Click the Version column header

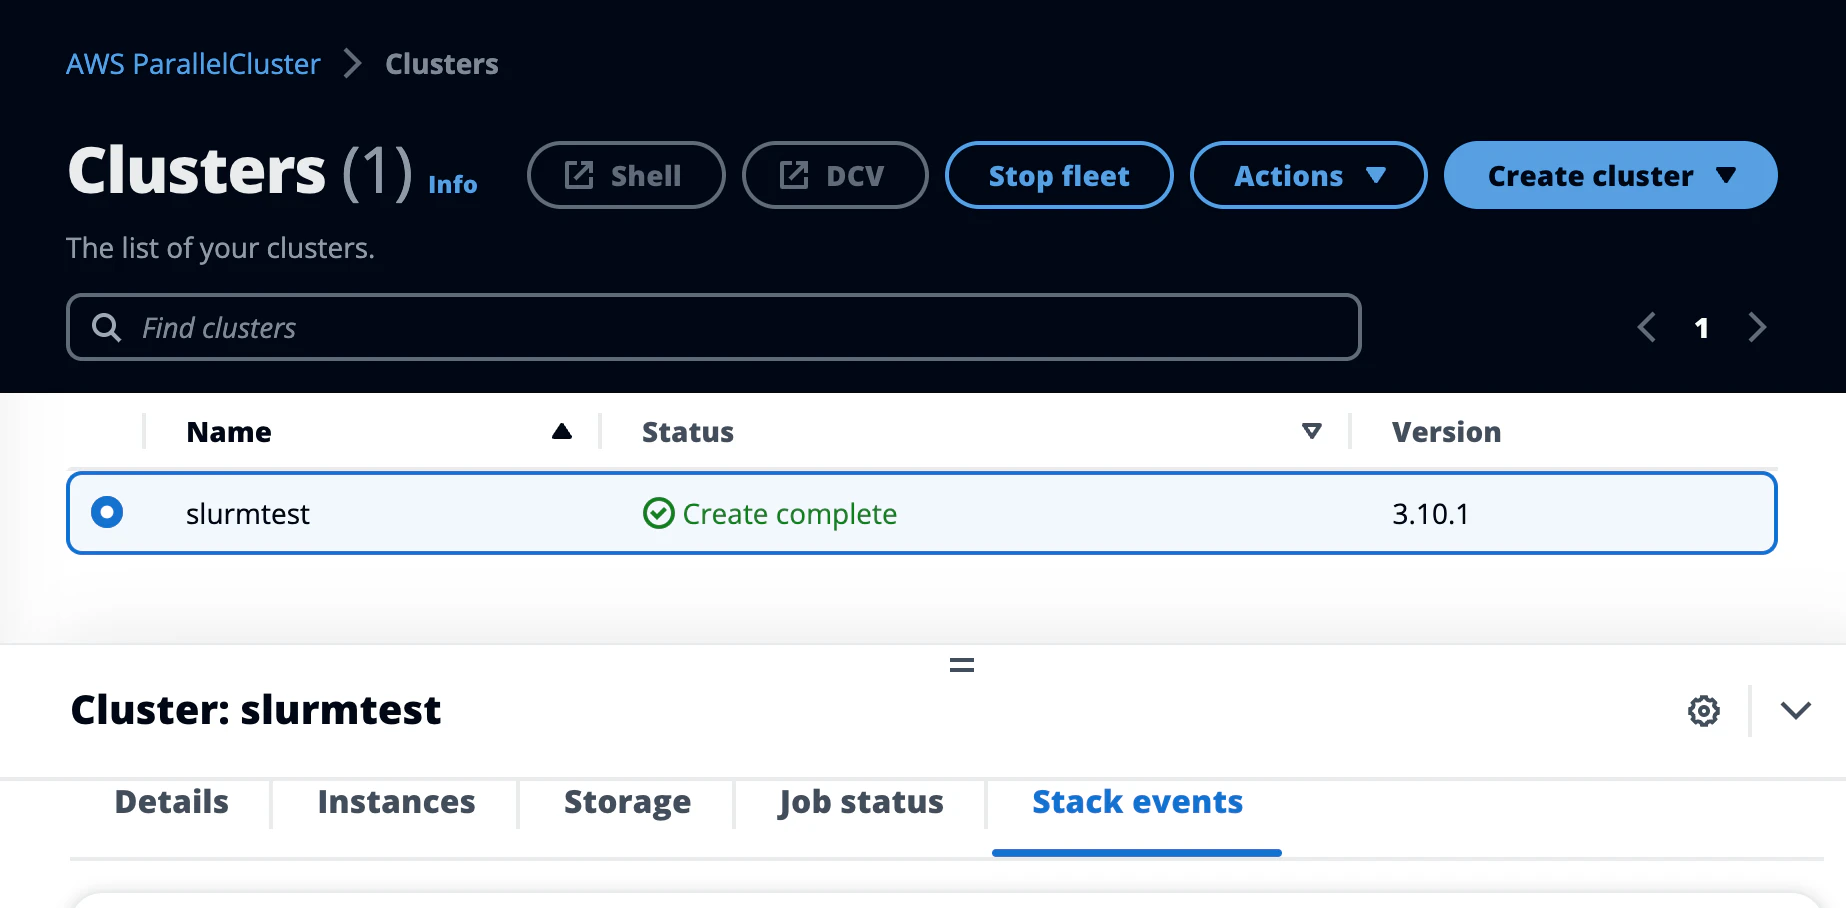point(1446,431)
